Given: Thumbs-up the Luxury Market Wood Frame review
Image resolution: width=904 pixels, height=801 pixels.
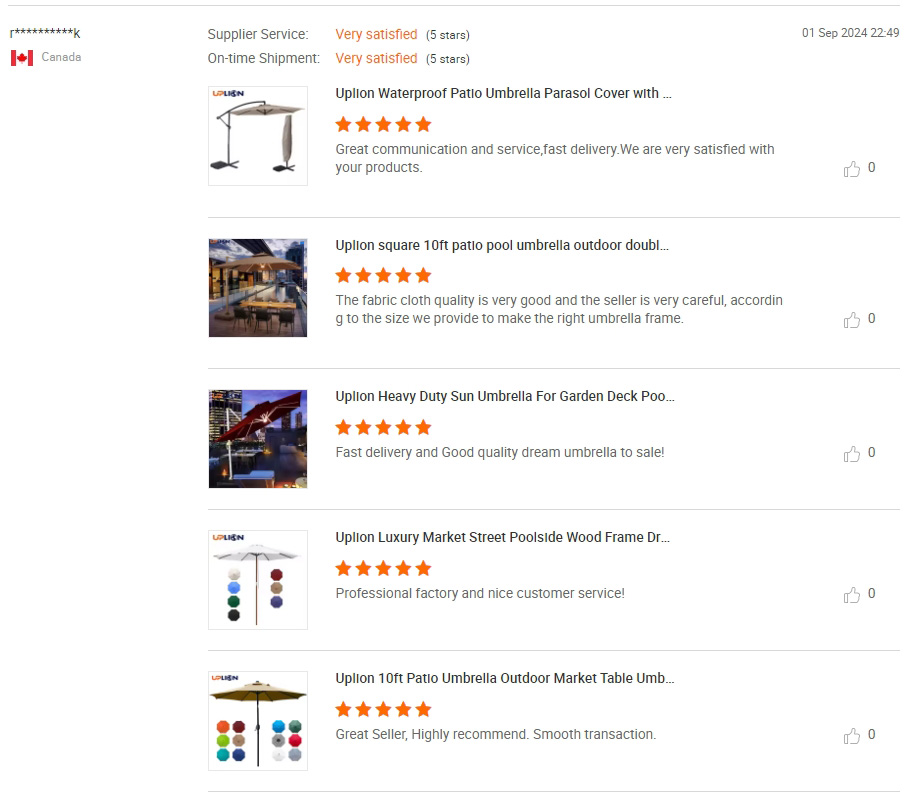Looking at the screenshot, I should pyautogui.click(x=852, y=595).
